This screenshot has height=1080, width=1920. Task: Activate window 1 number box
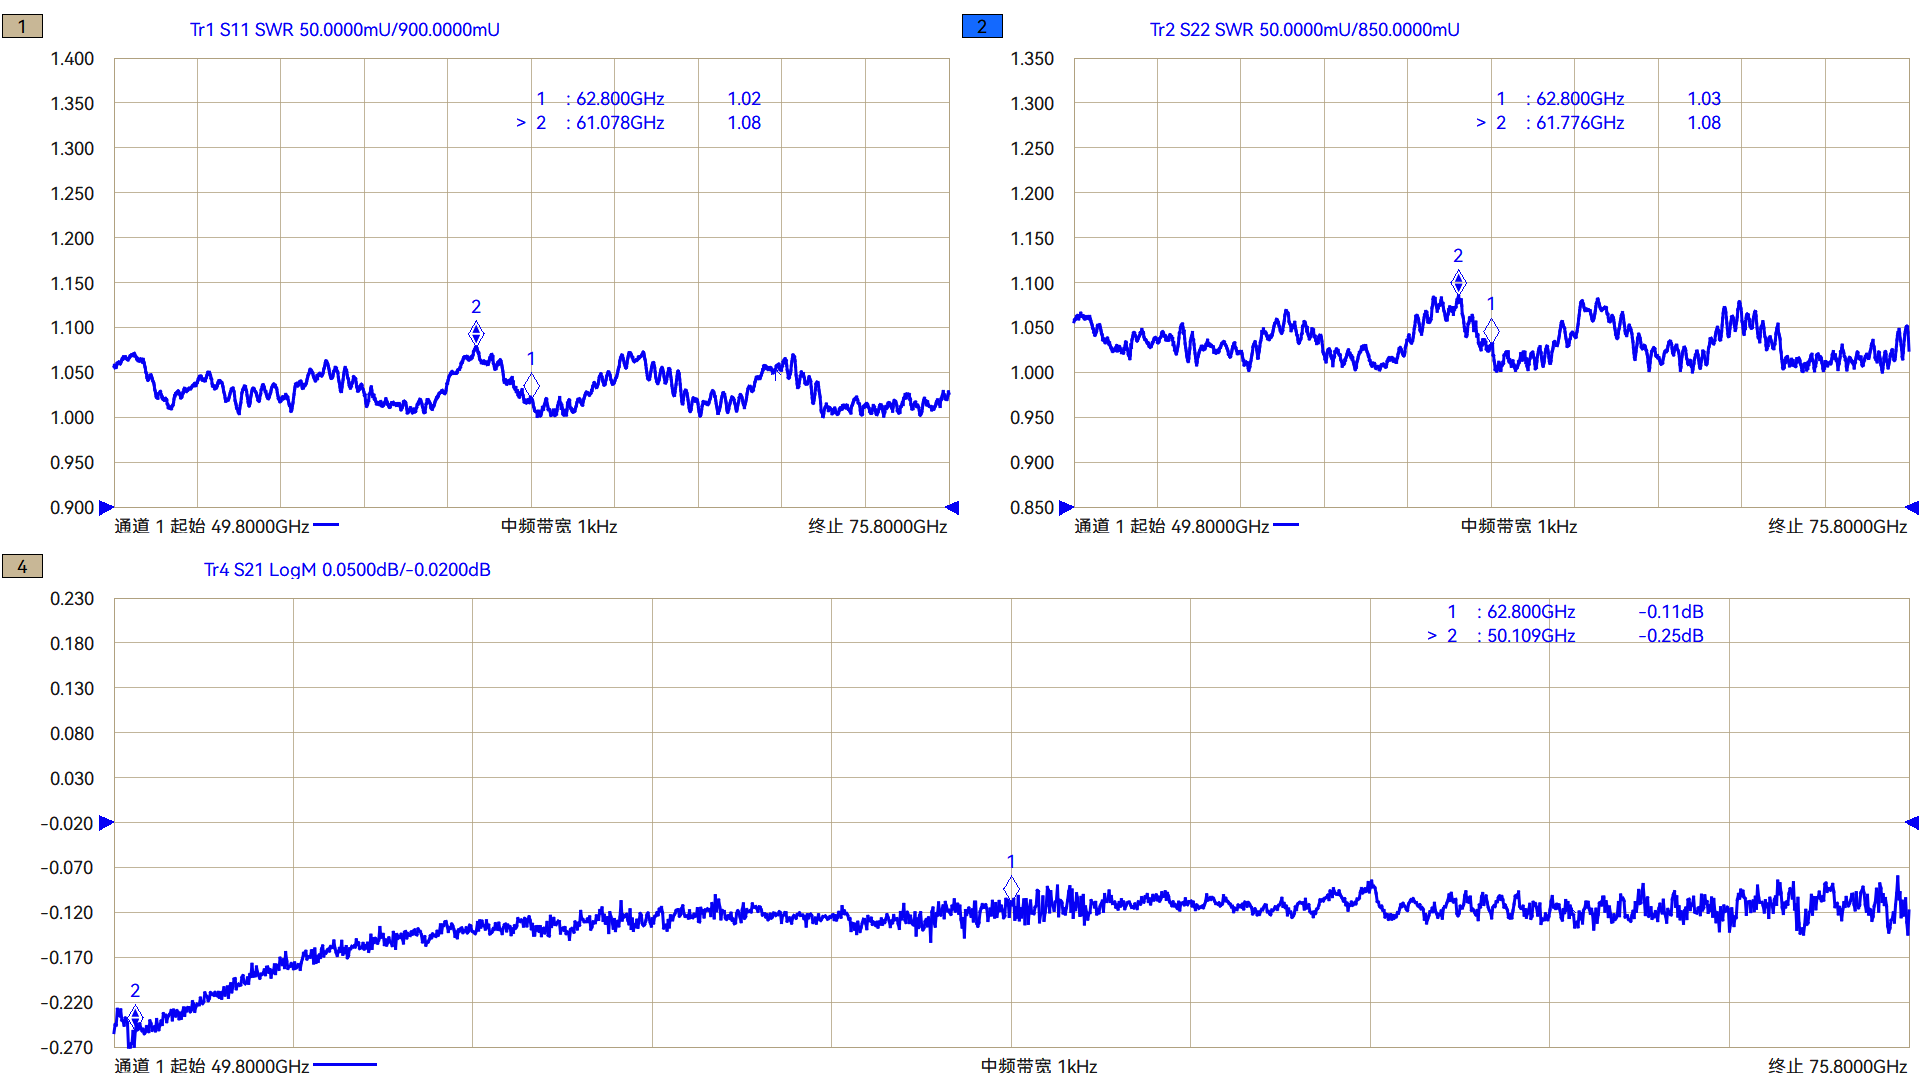[22, 27]
